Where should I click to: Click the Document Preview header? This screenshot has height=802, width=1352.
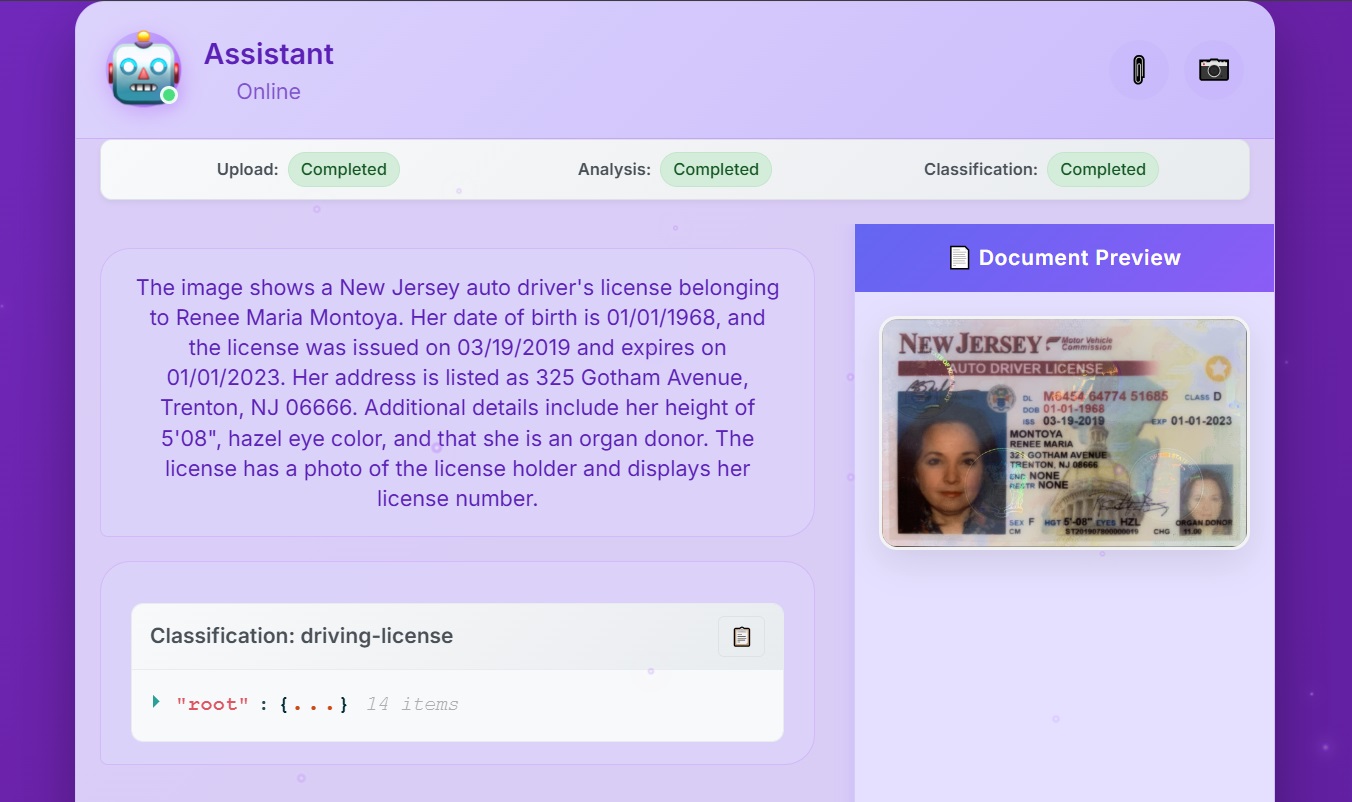1064,258
